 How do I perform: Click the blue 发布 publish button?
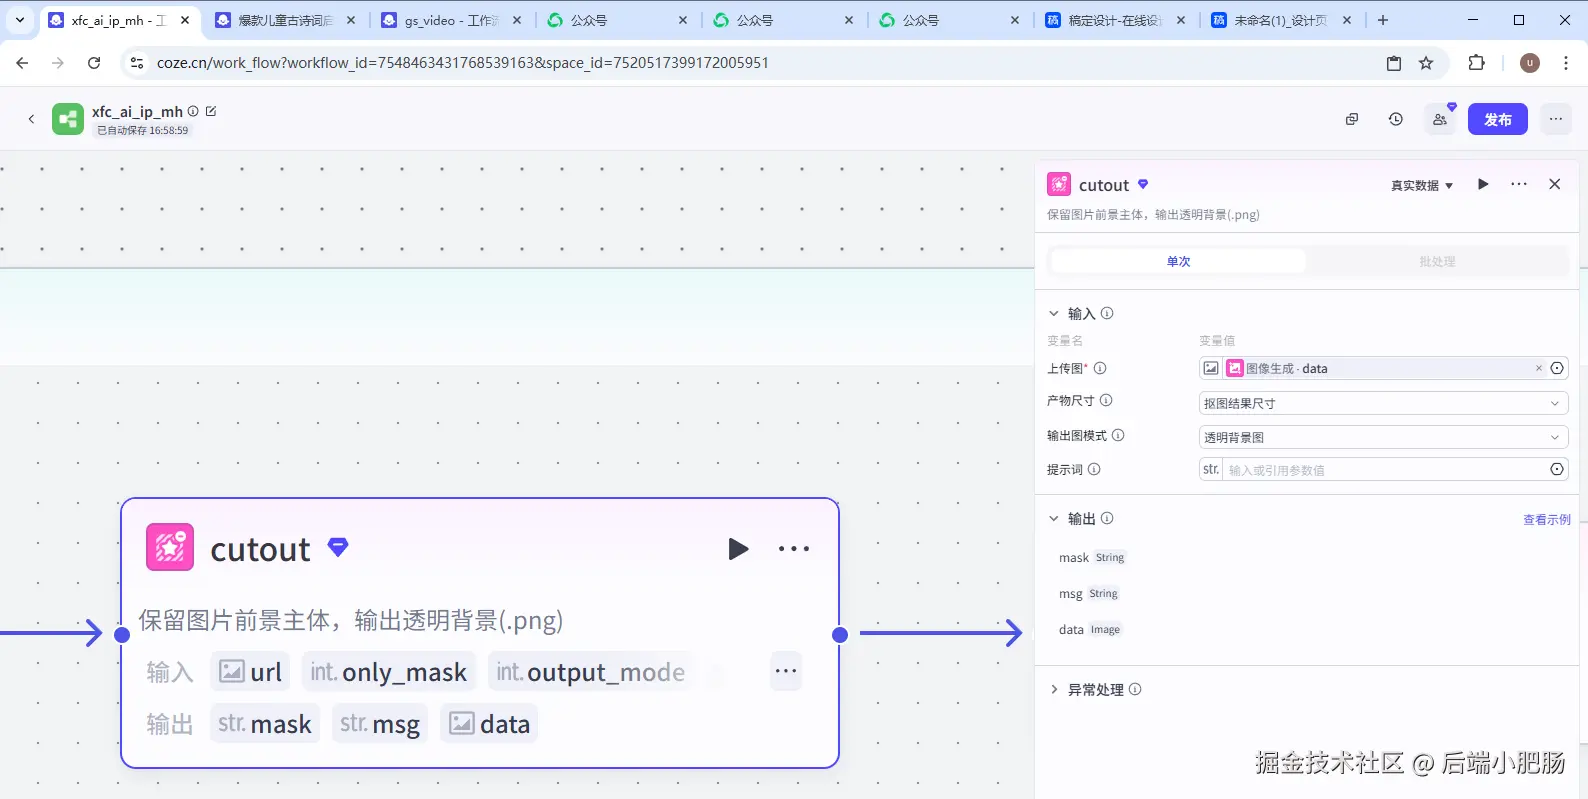[1498, 119]
